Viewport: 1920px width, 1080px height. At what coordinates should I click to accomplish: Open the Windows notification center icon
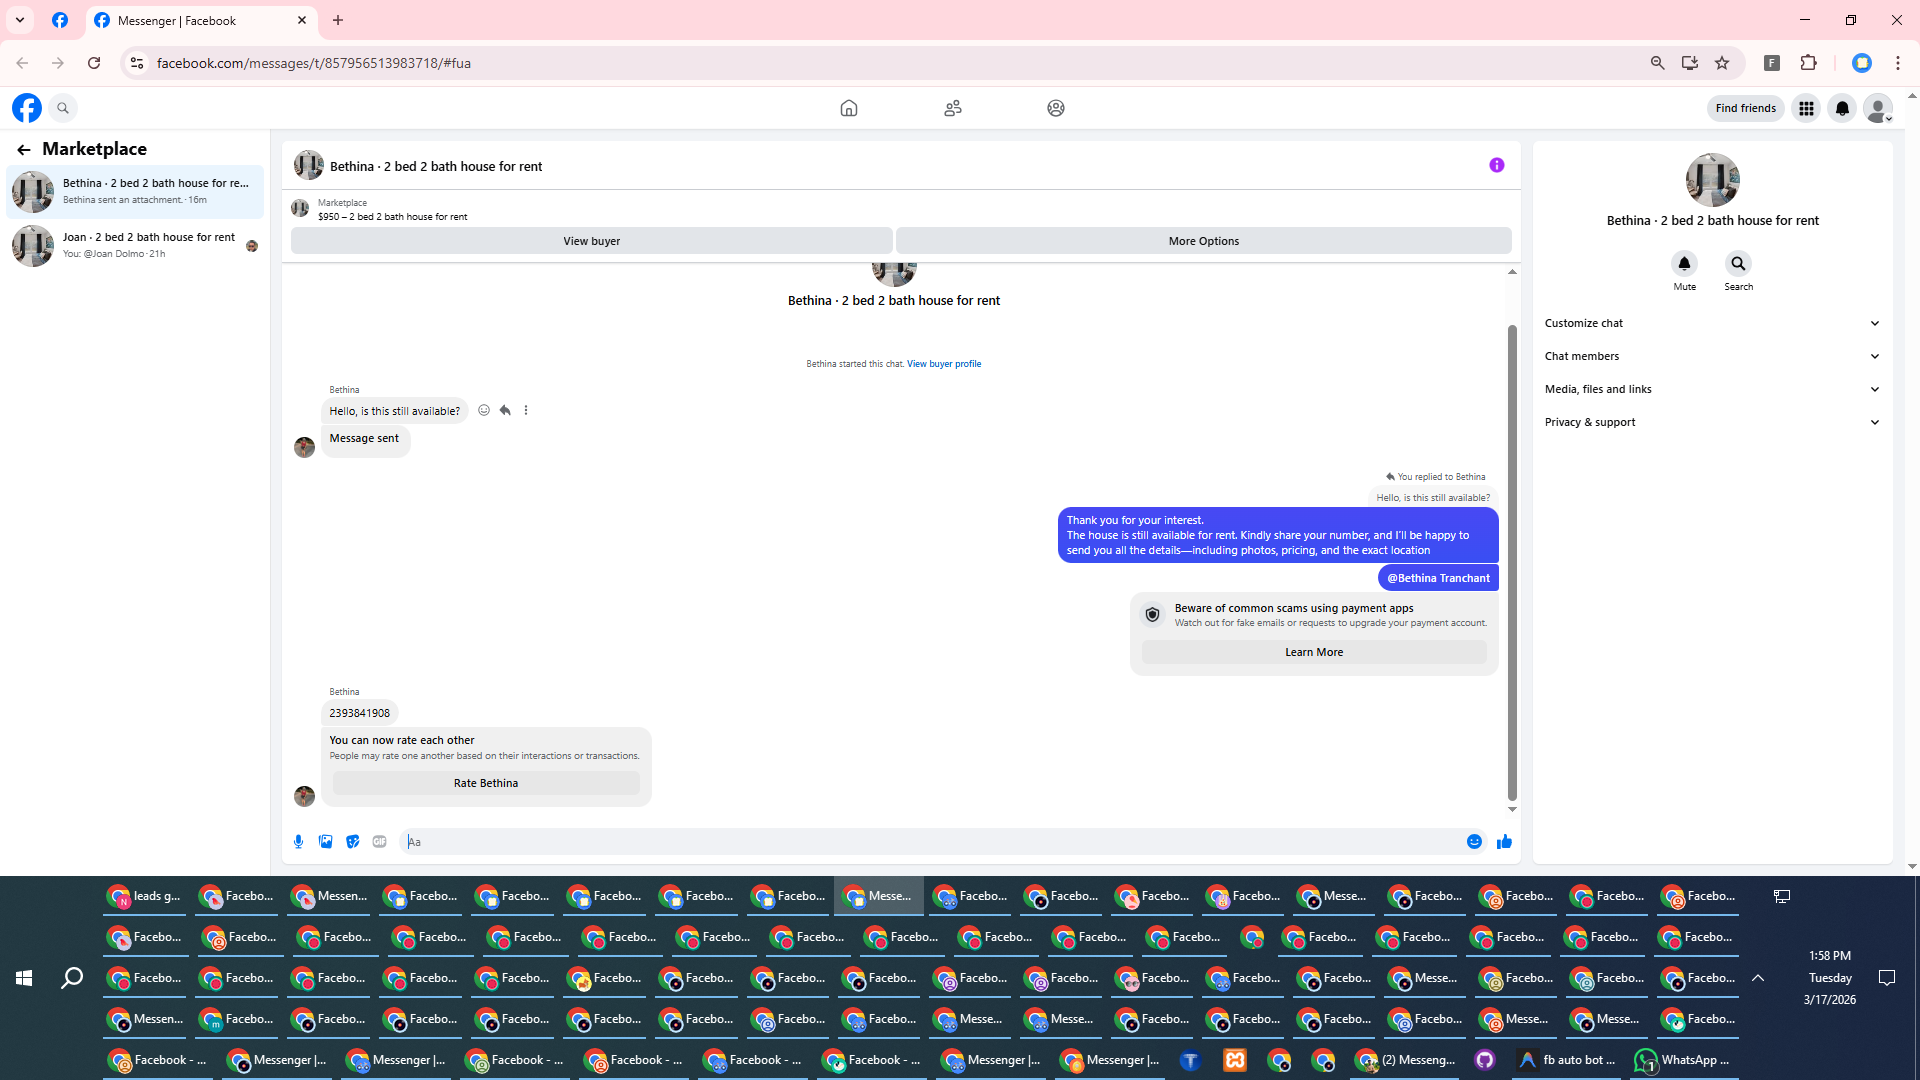point(1887,978)
